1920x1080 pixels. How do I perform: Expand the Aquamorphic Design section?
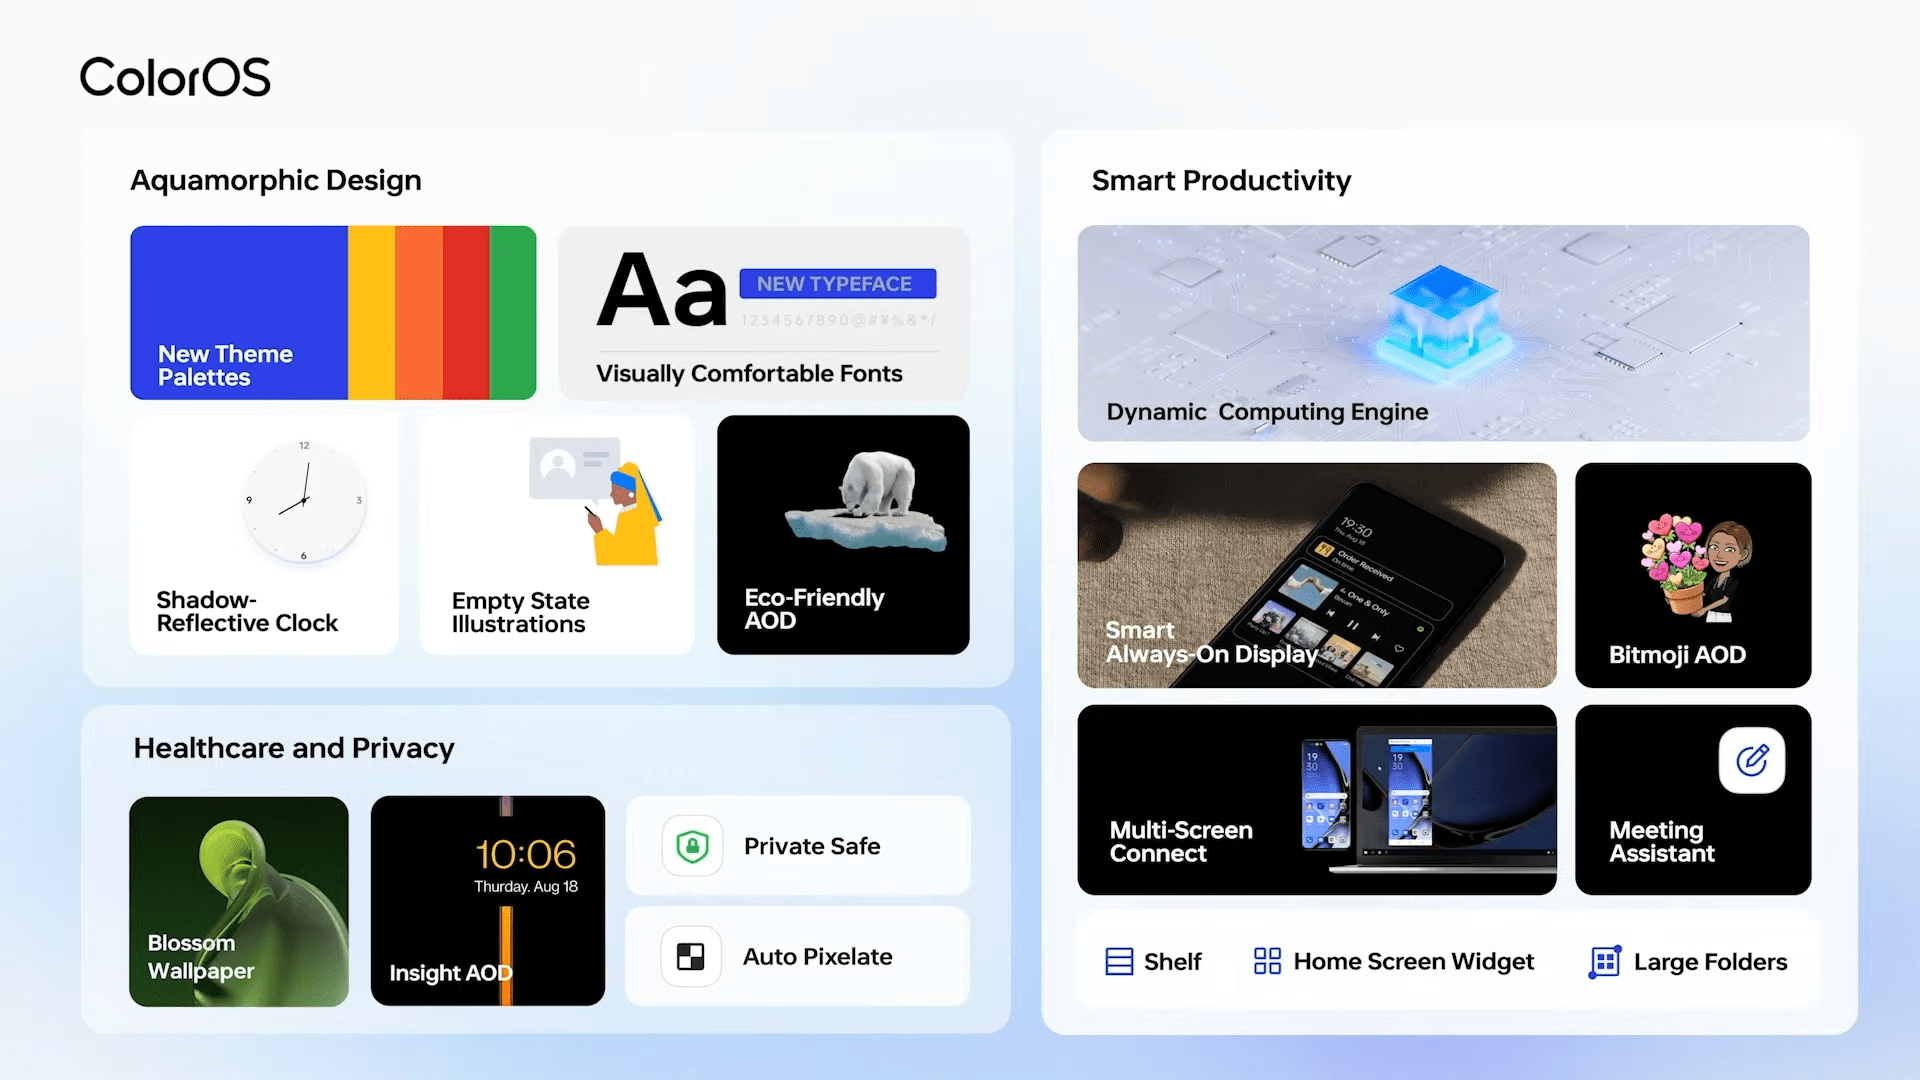coord(276,179)
